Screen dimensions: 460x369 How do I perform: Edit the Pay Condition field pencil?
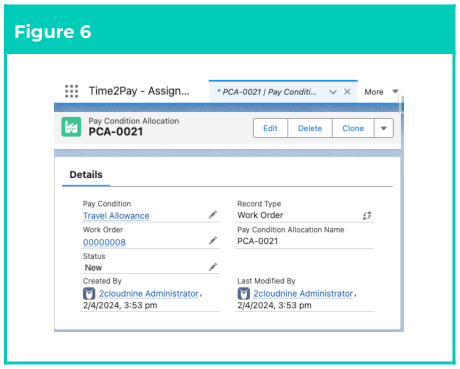pos(213,215)
